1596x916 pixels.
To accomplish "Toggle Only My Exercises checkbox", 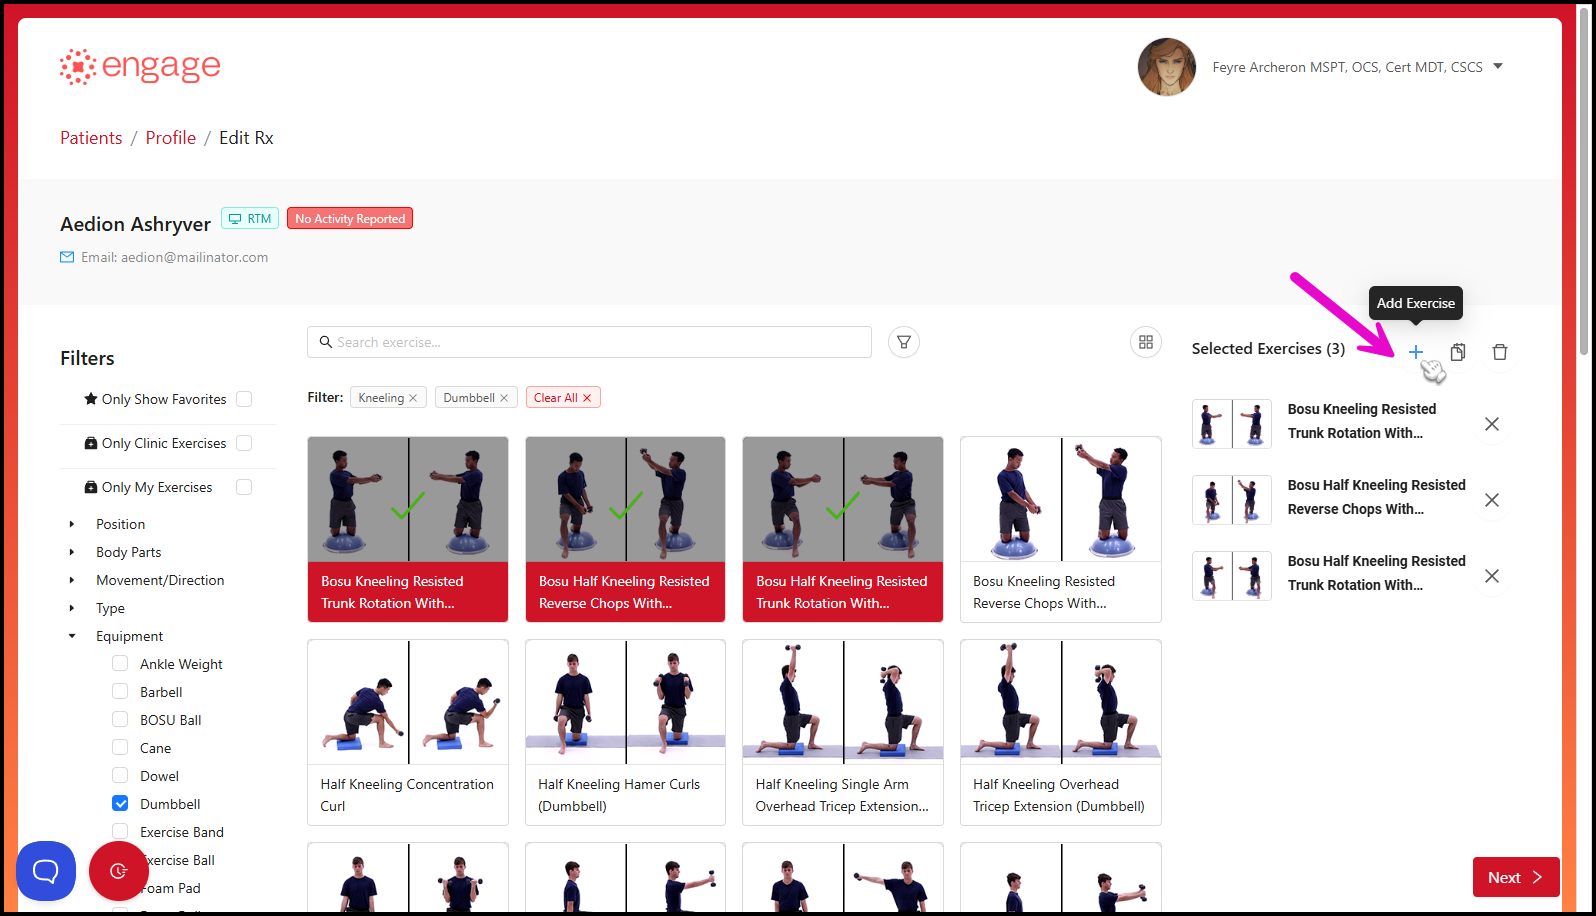I will tap(244, 487).
